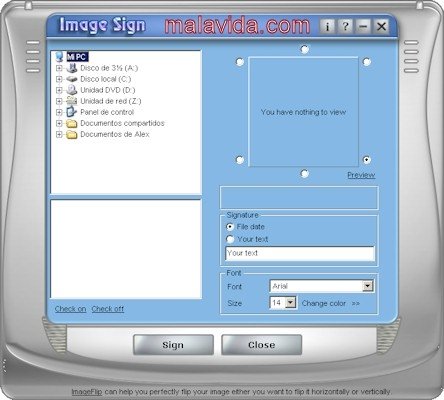The image size is (444, 400).
Task: Open the Preview link
Action: coord(361,175)
